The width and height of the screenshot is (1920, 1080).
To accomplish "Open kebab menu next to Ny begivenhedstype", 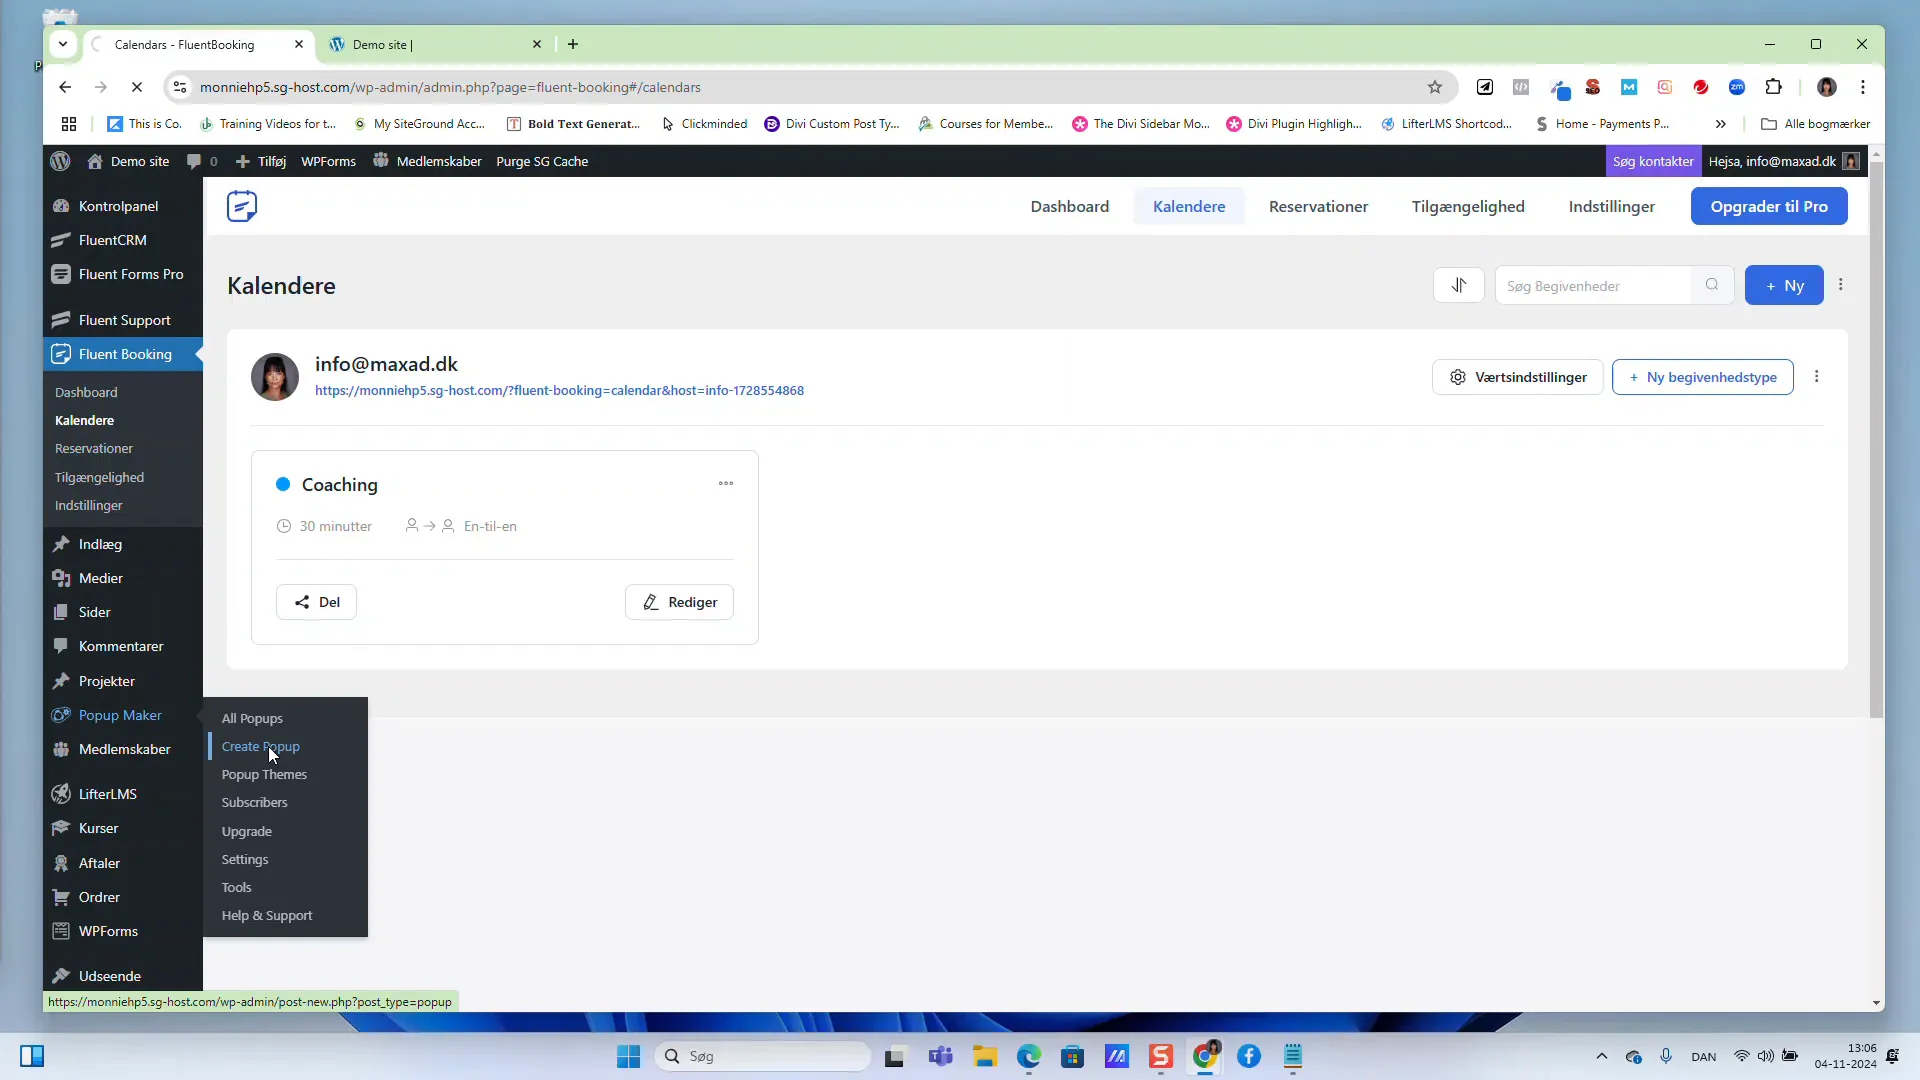I will (1817, 377).
